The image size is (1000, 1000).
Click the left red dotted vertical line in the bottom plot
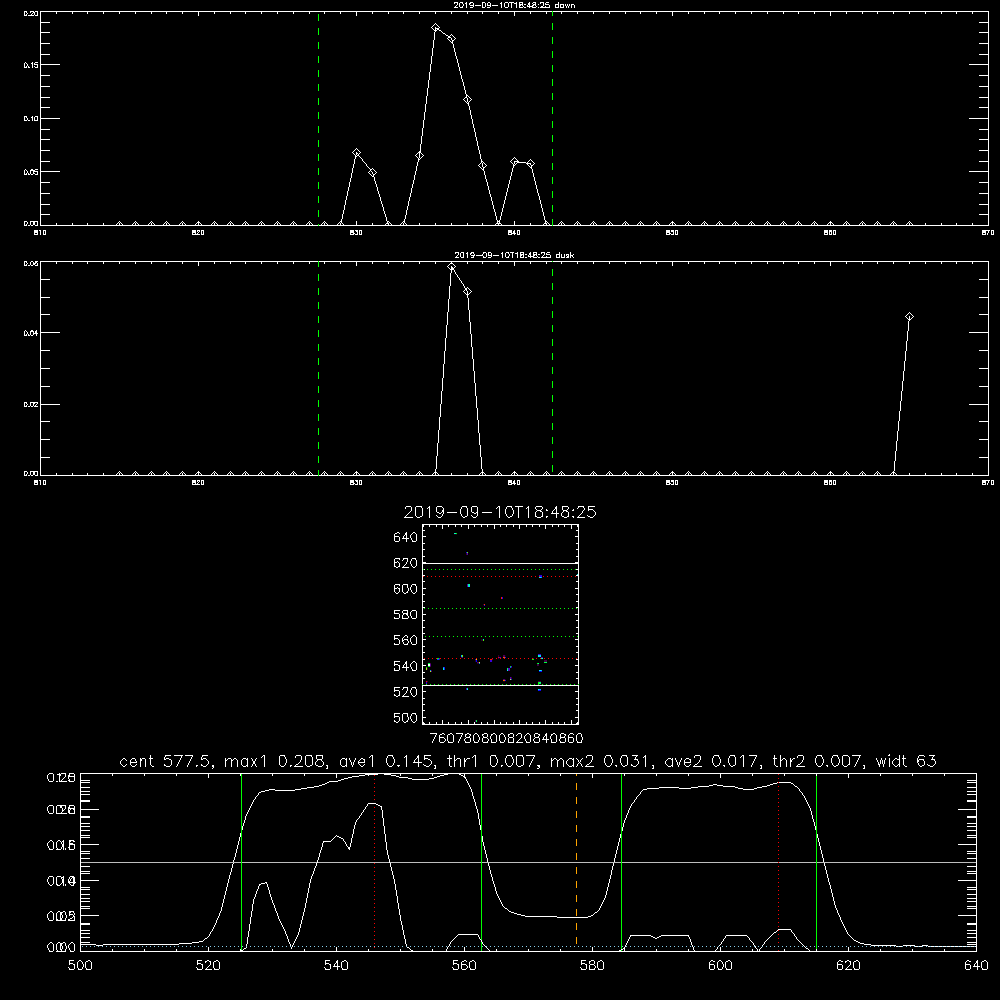point(374,861)
